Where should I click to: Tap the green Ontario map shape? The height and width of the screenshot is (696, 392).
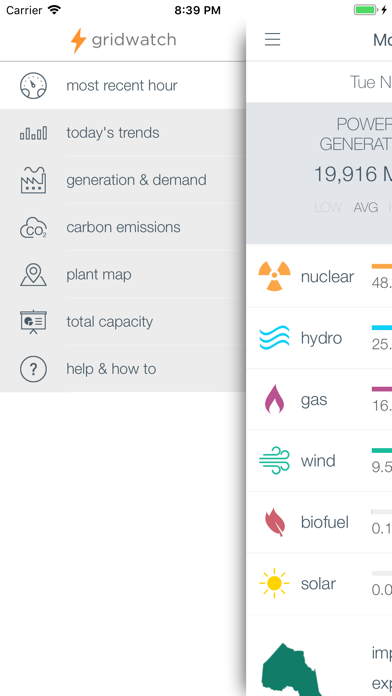(x=291, y=669)
